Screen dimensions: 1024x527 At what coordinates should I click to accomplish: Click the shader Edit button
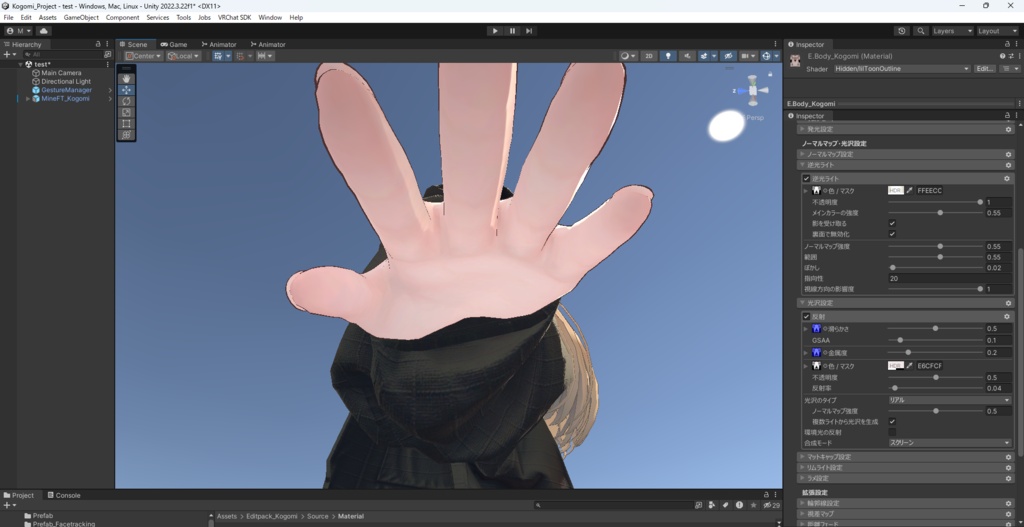point(985,69)
